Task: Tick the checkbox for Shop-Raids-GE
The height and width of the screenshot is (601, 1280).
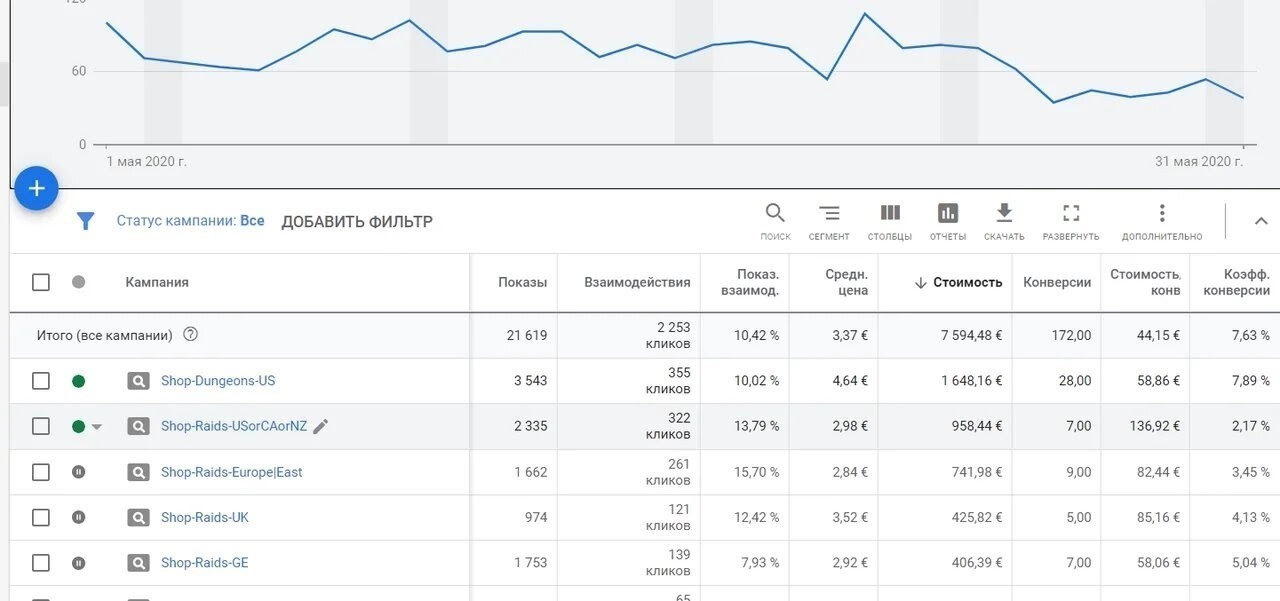Action: (41, 563)
